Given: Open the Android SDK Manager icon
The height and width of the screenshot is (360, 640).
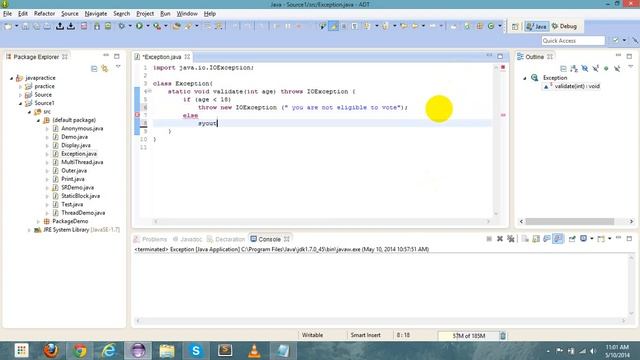Looking at the screenshot, I should tap(97, 26).
